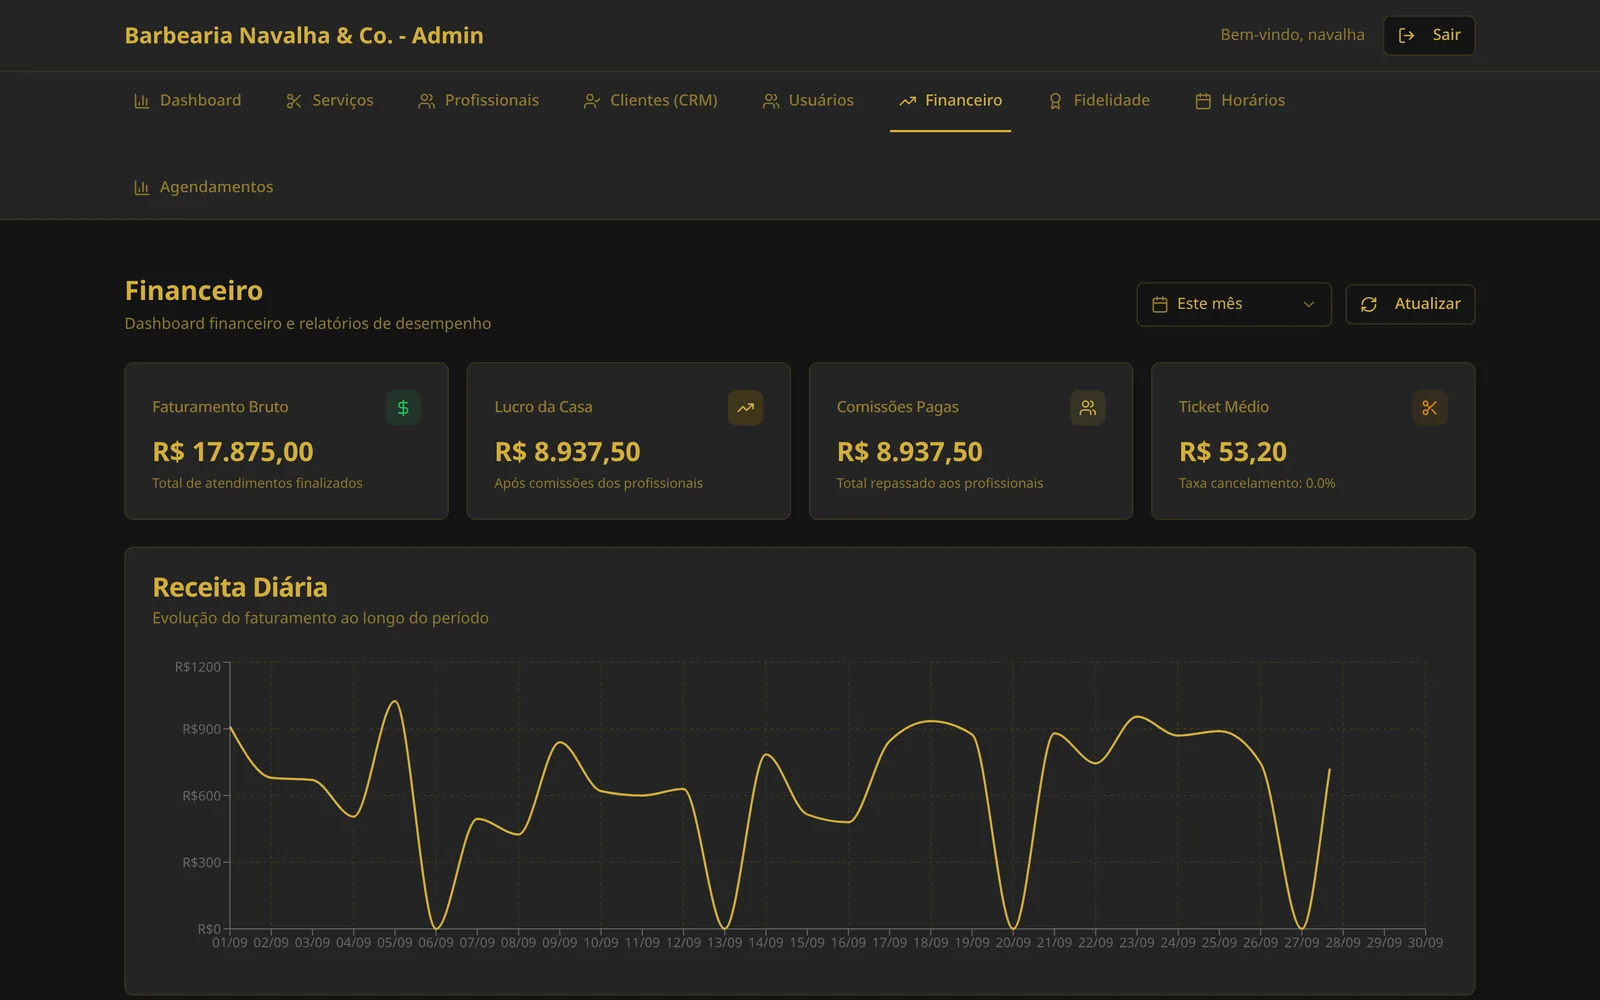
Task: Switch to the Fidelidade tab
Action: 1098,101
